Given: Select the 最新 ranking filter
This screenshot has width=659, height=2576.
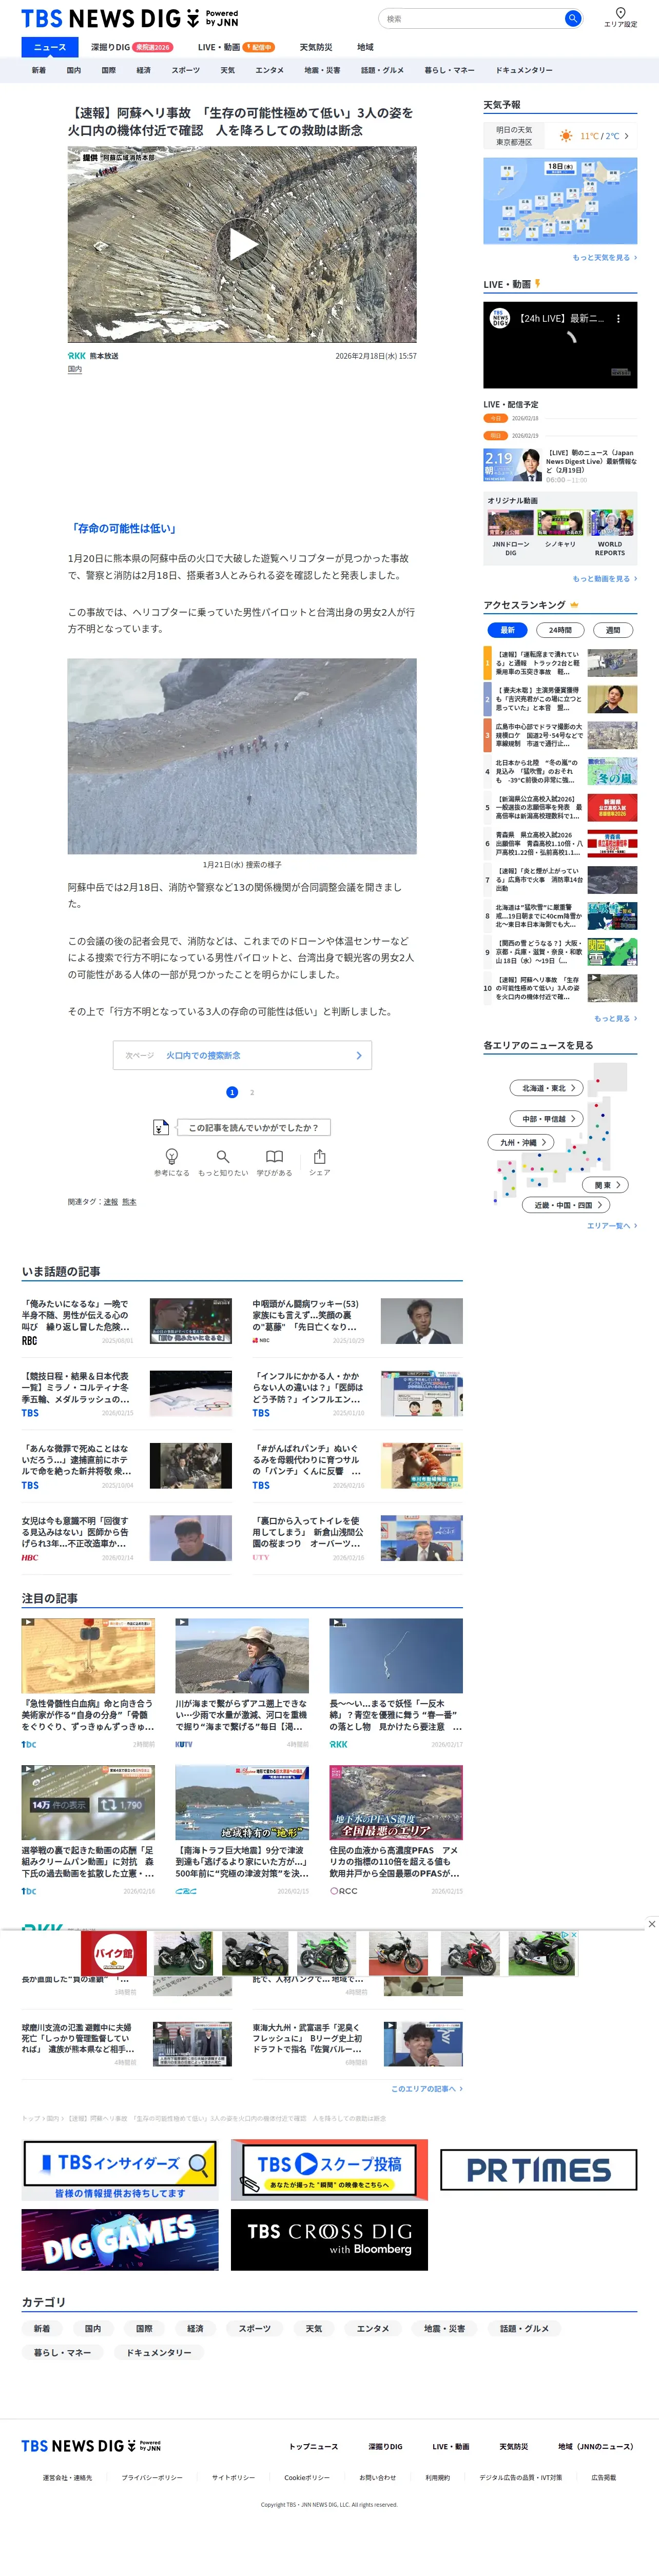Looking at the screenshot, I should coord(507,630).
